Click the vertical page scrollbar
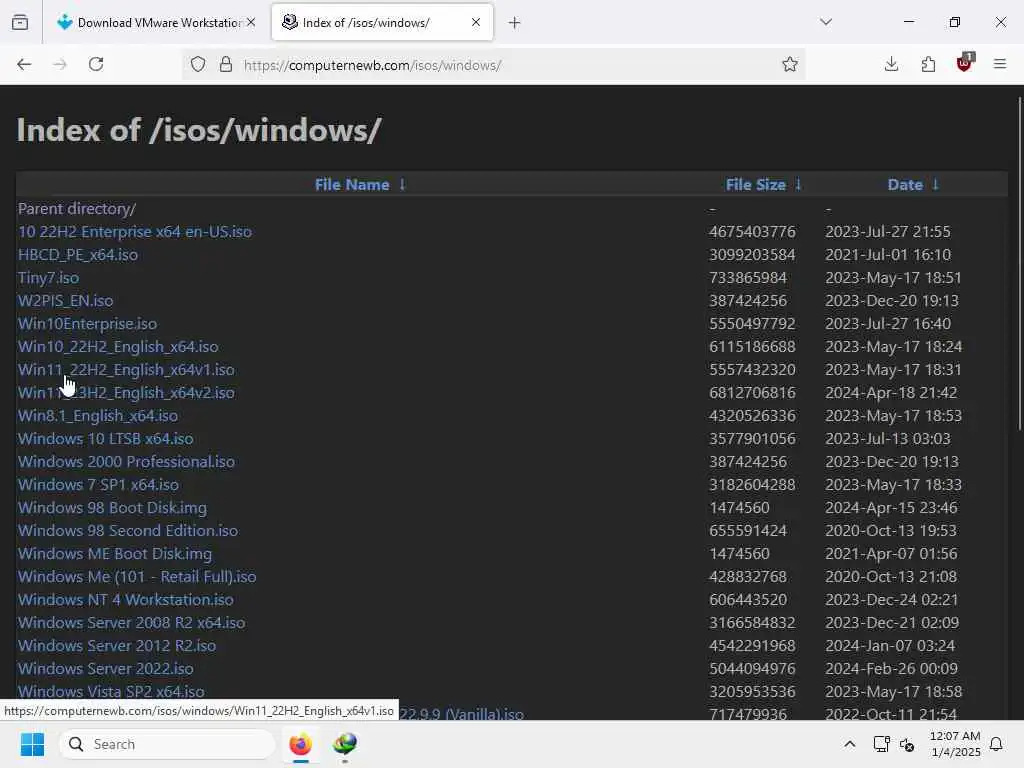This screenshot has height=768, width=1024. click(1019, 263)
